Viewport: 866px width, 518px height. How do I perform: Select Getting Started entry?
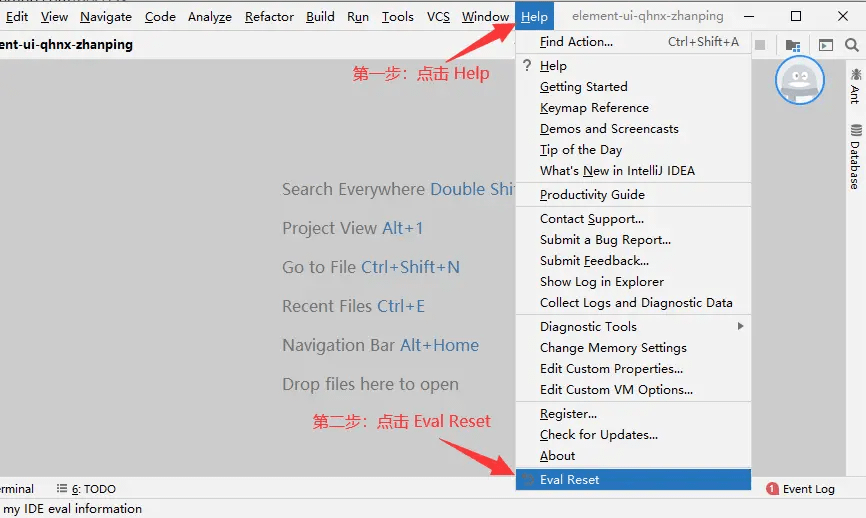[633, 87]
